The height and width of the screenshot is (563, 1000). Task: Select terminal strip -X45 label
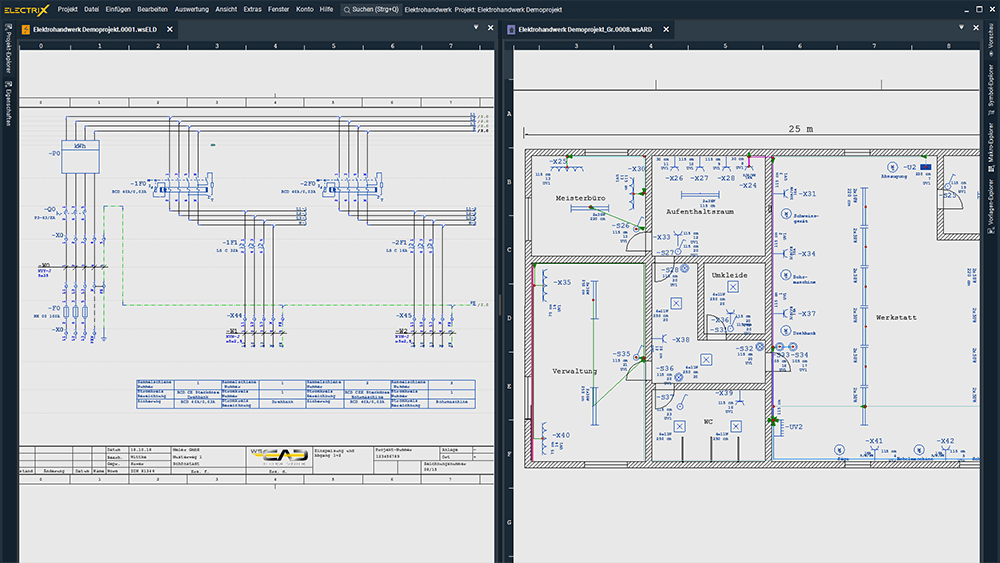click(x=404, y=316)
